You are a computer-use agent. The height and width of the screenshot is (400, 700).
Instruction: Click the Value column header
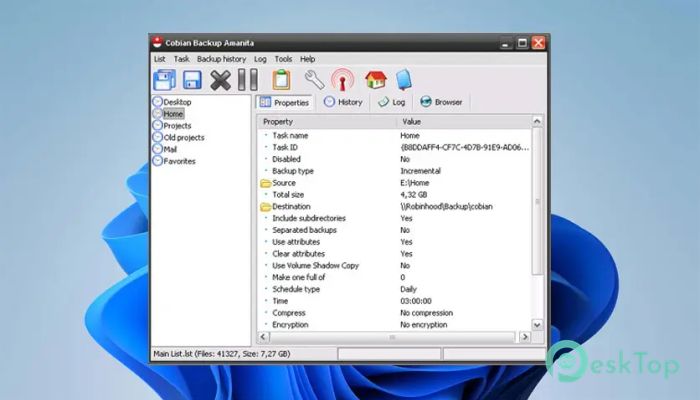(x=464, y=121)
